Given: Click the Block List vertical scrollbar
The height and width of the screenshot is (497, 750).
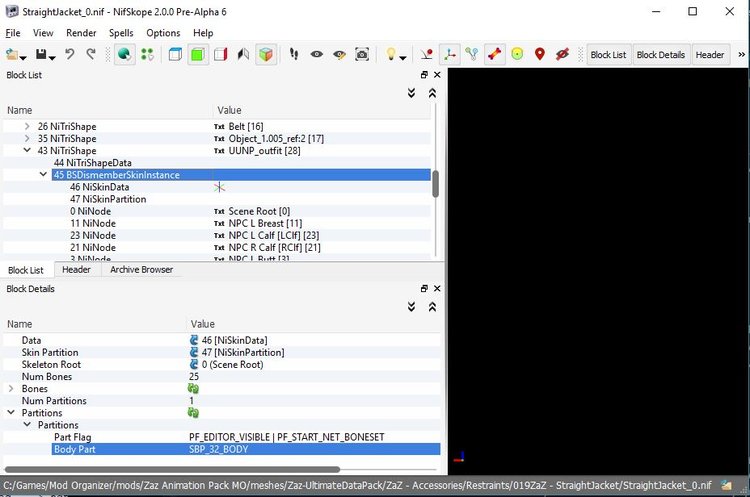Looking at the screenshot, I should coord(435,184).
